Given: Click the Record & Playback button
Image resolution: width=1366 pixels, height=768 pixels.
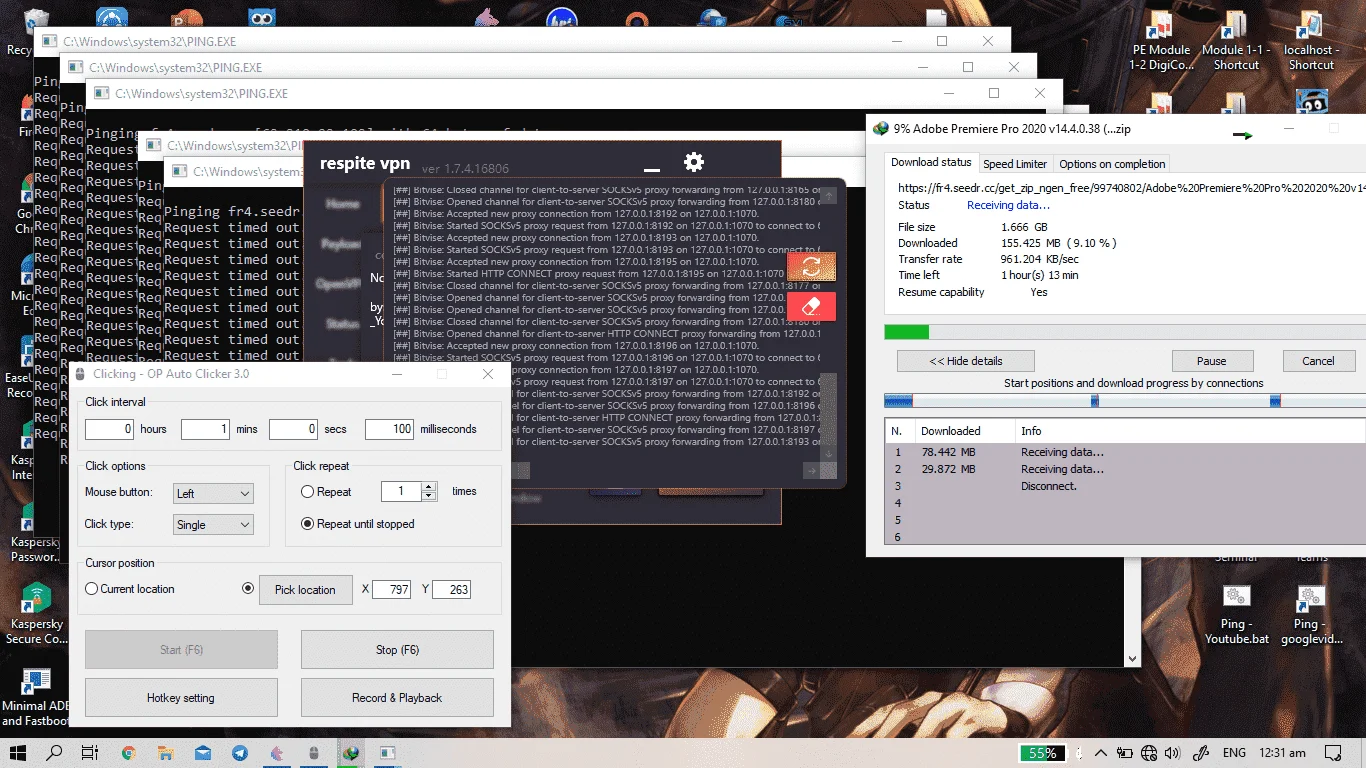Looking at the screenshot, I should point(397,697).
